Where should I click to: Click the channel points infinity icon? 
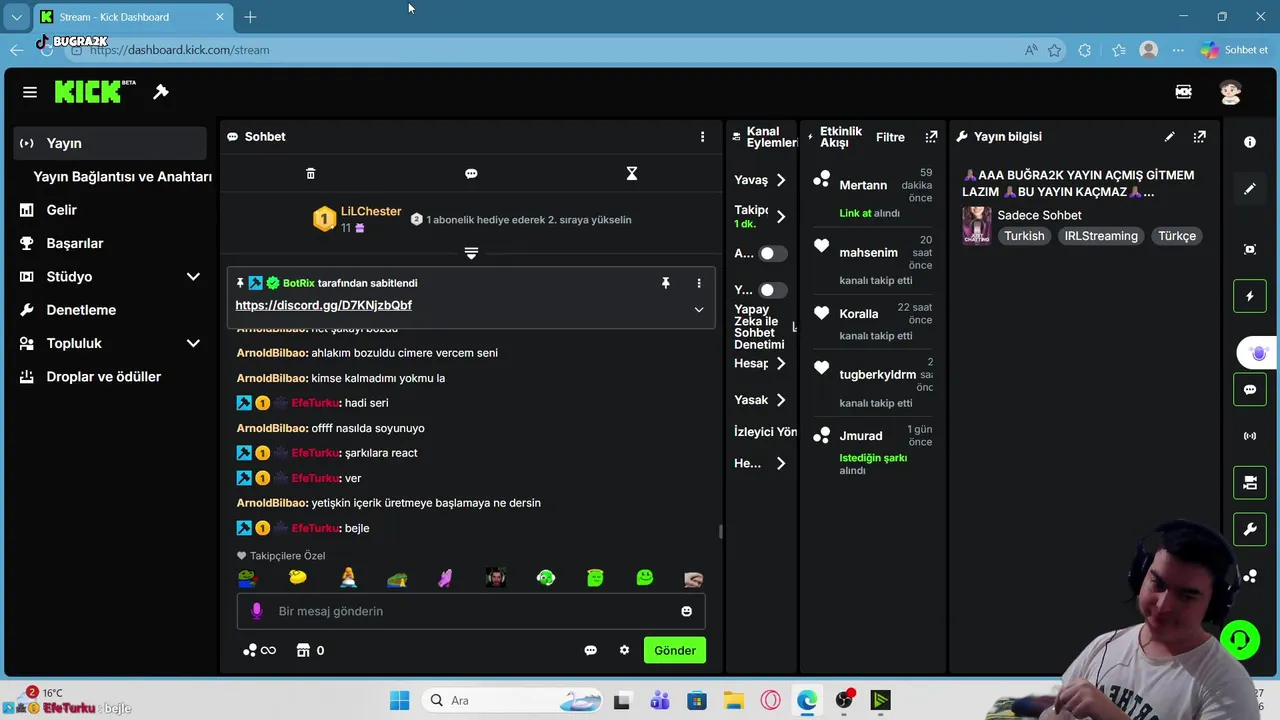tap(259, 650)
